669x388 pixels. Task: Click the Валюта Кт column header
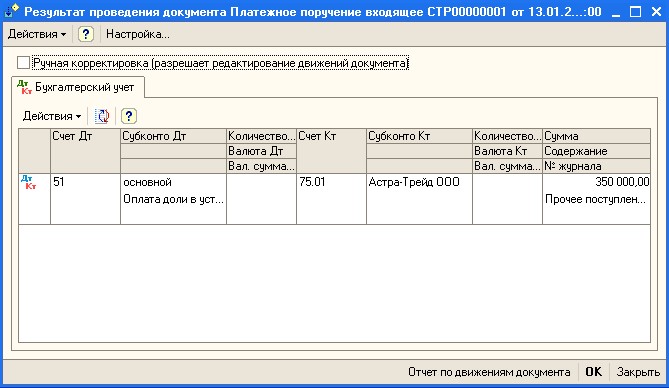[507, 151]
